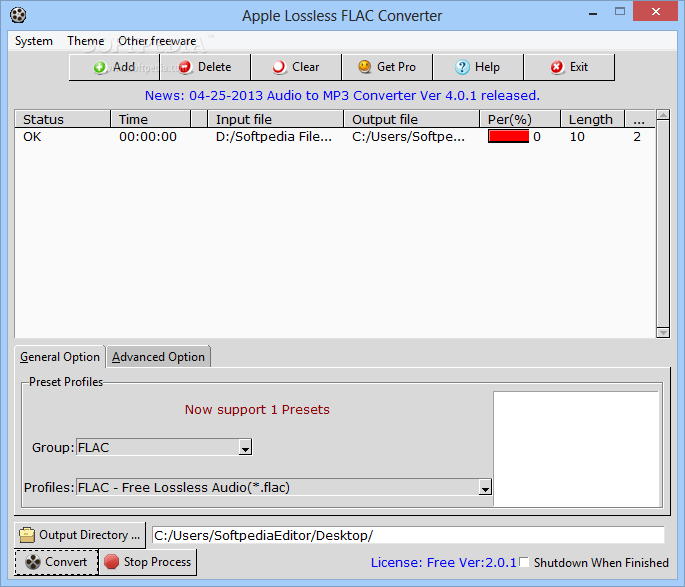Click the Now support 1 Presets text

pyautogui.click(x=257, y=410)
